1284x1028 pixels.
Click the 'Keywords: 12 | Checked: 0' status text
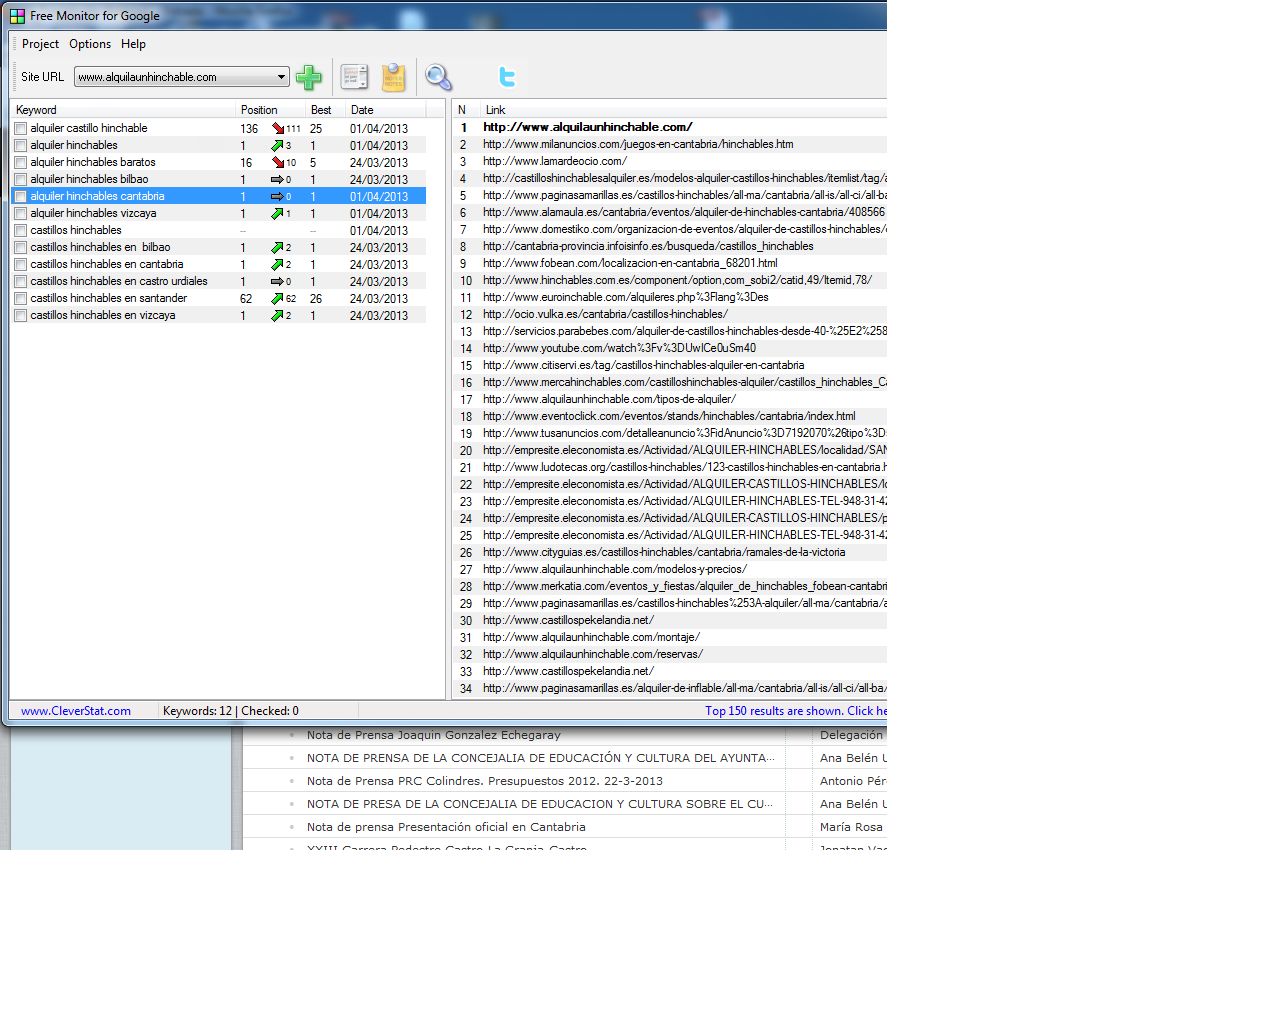(x=231, y=711)
